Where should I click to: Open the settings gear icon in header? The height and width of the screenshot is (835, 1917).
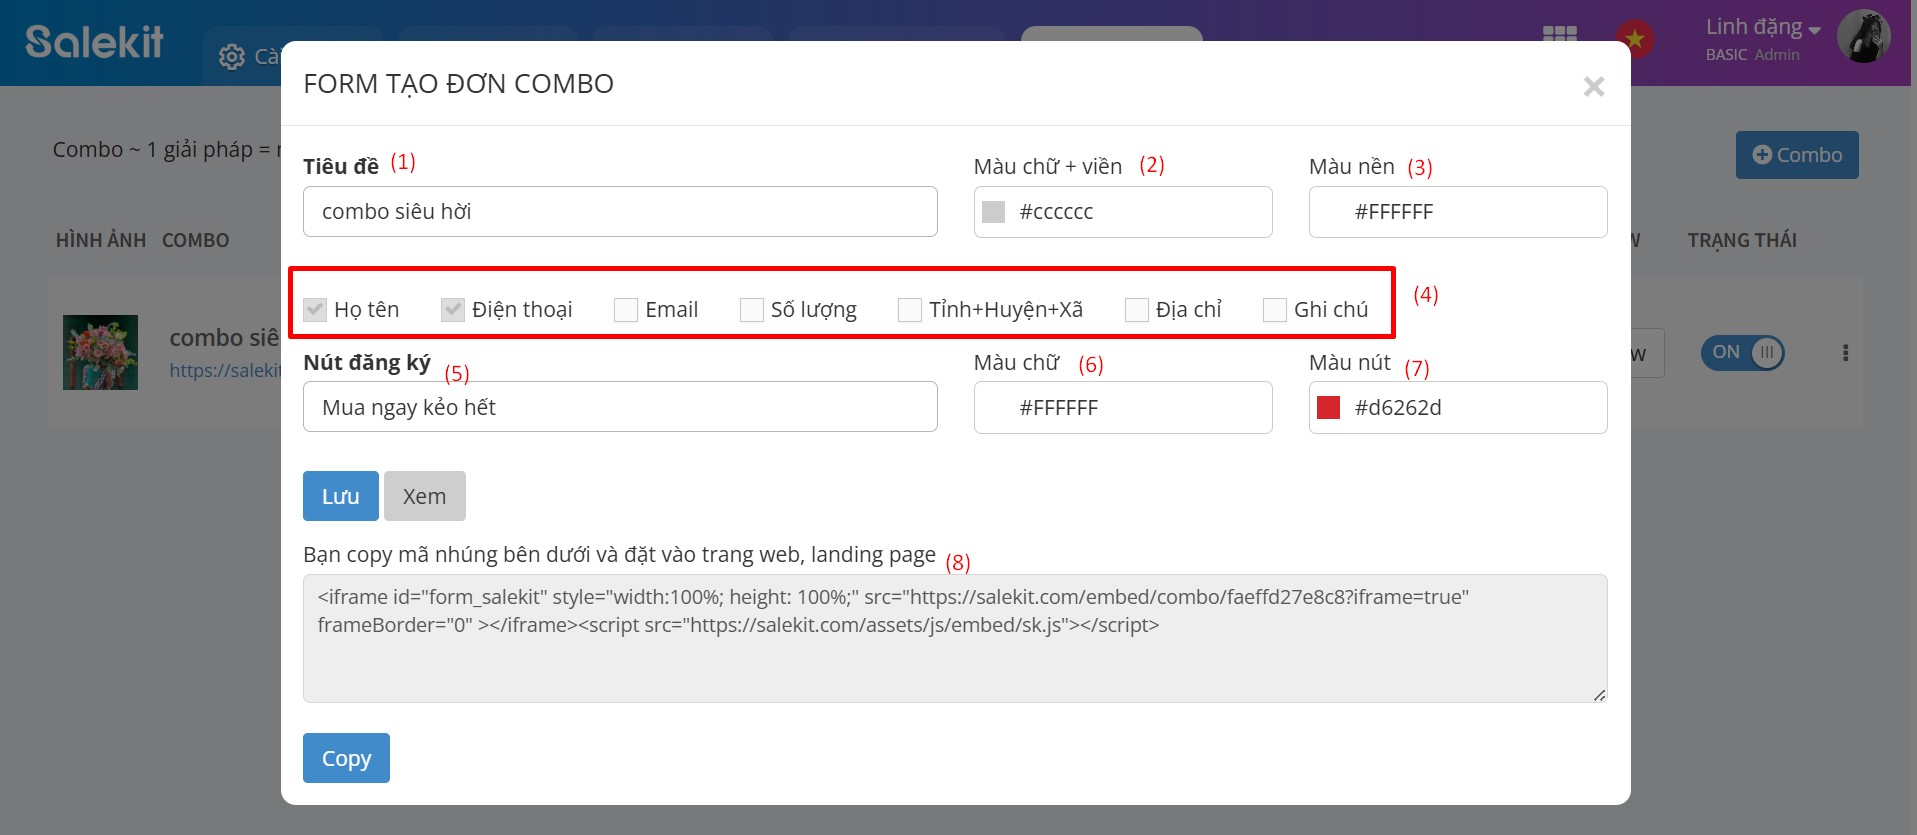pyautogui.click(x=232, y=57)
